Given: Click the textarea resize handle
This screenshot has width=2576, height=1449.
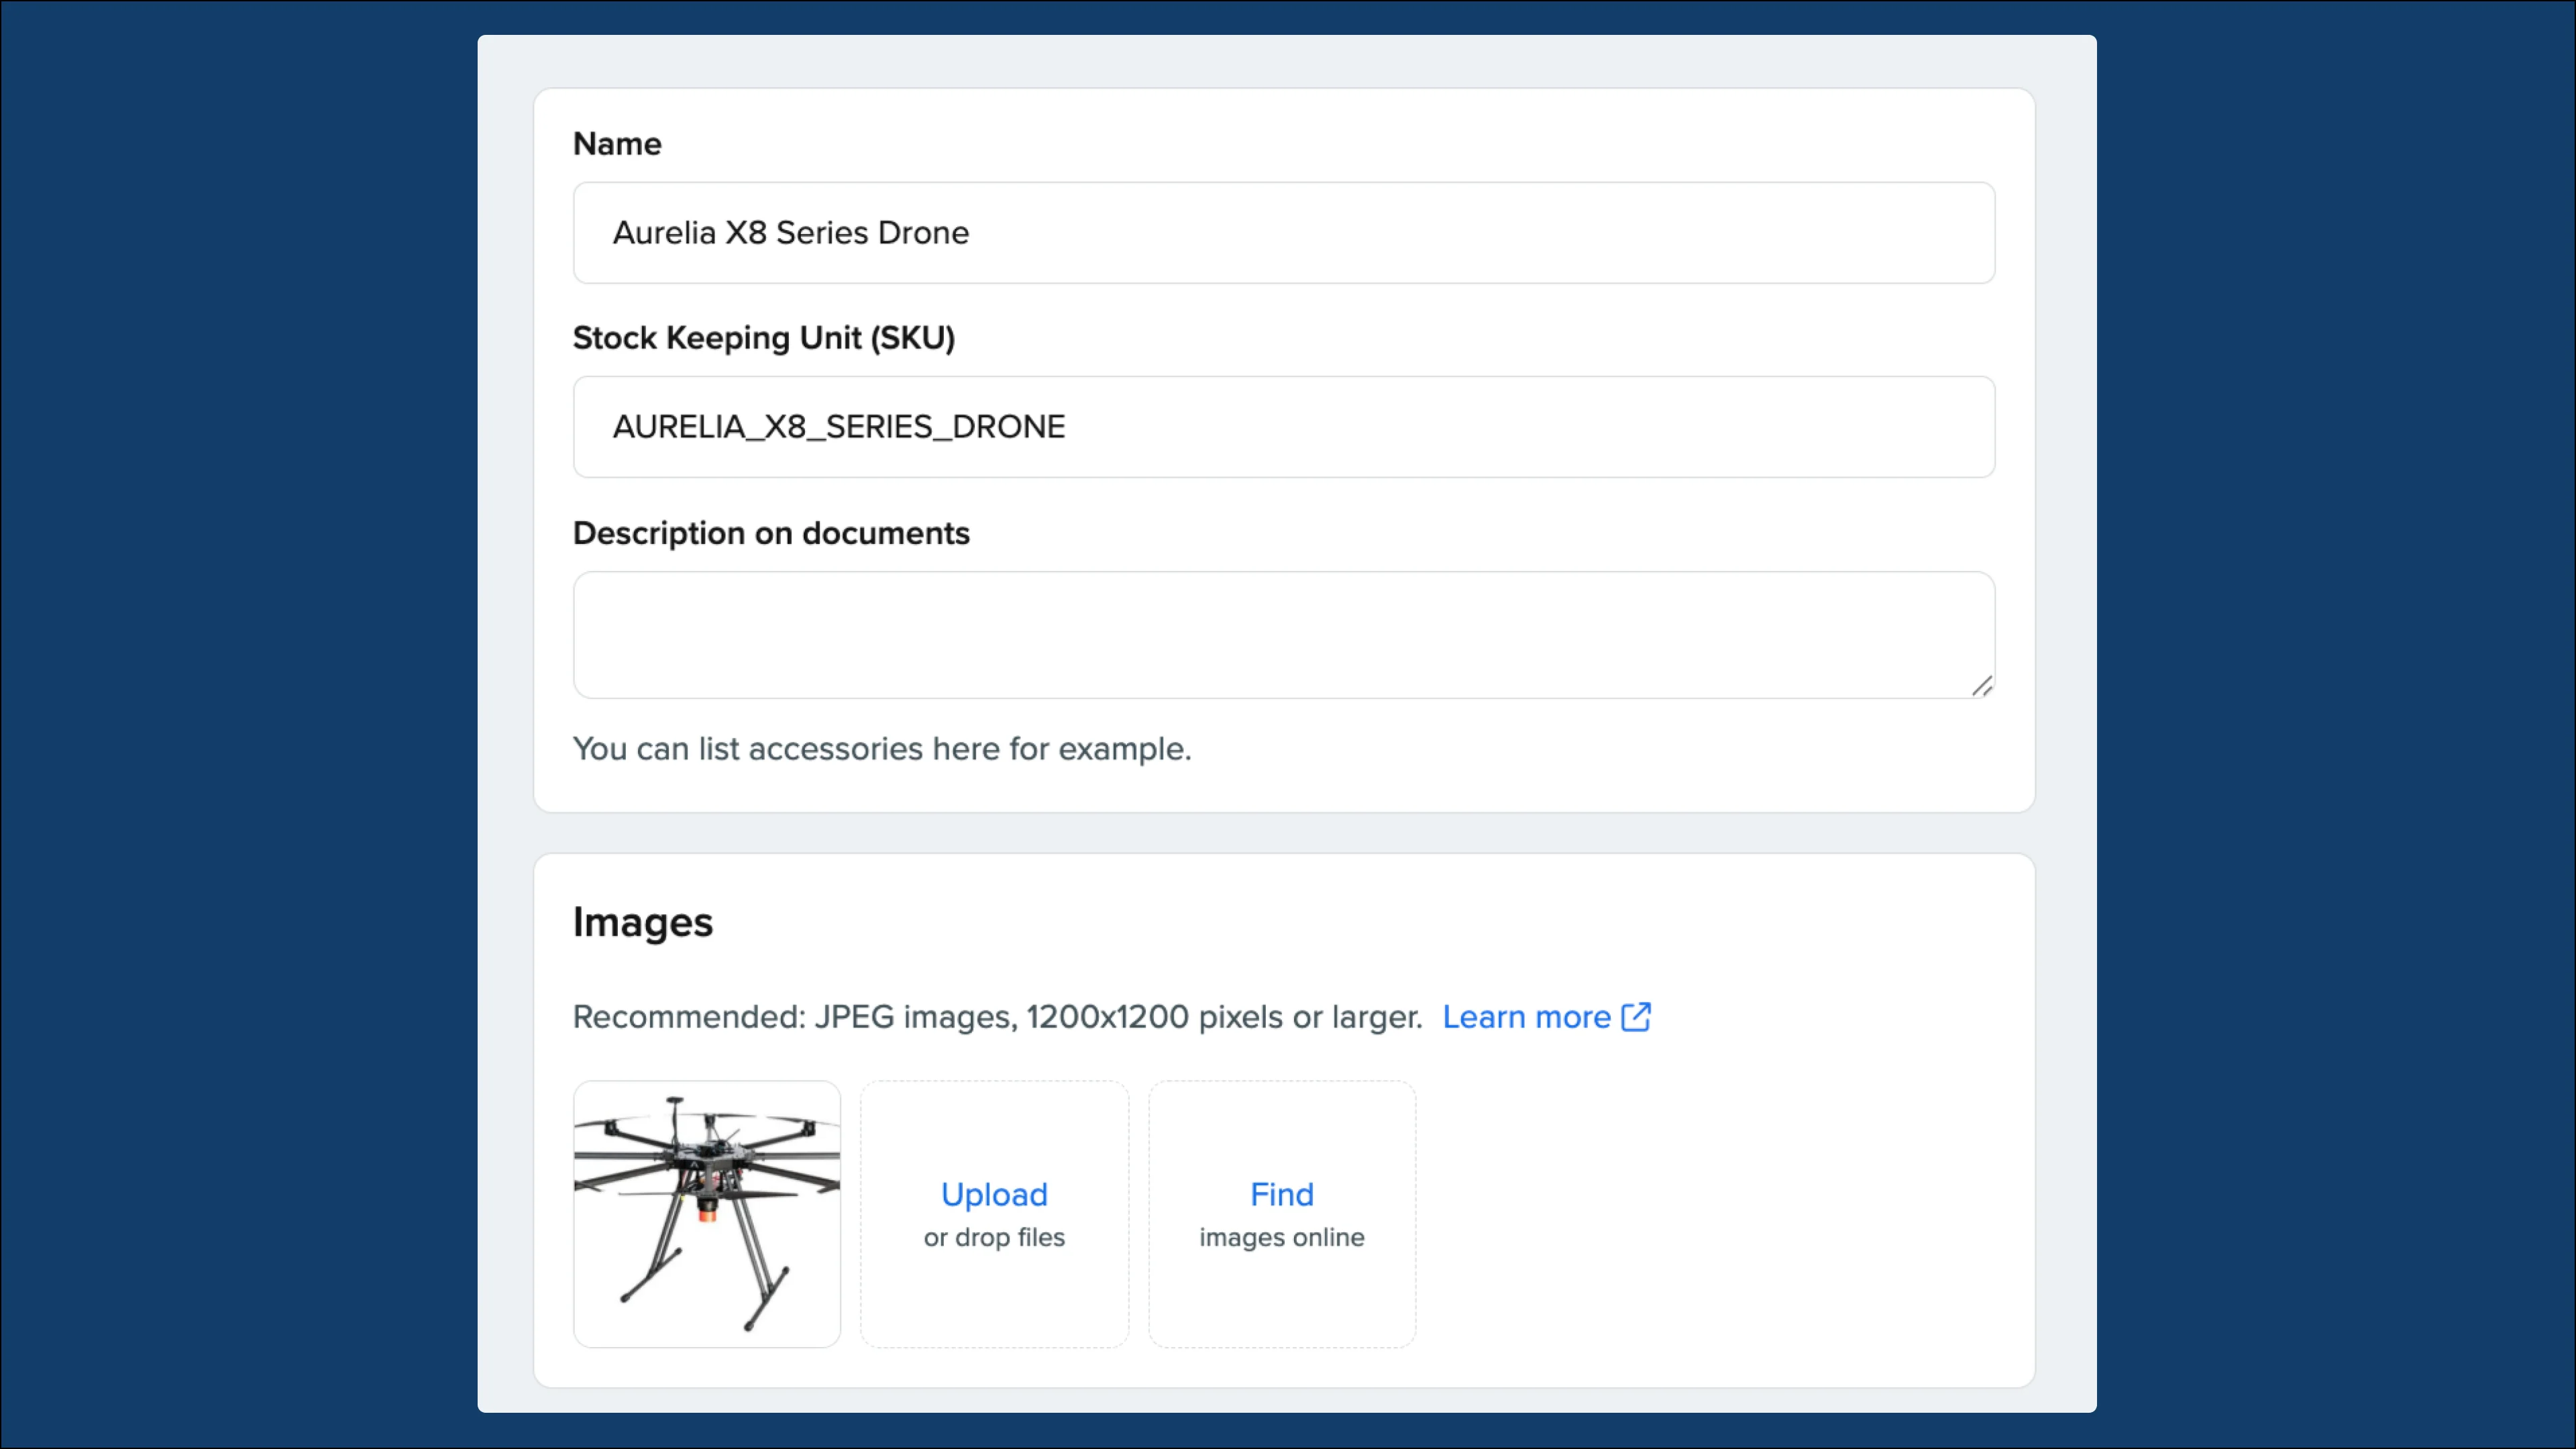Looking at the screenshot, I should (1982, 686).
